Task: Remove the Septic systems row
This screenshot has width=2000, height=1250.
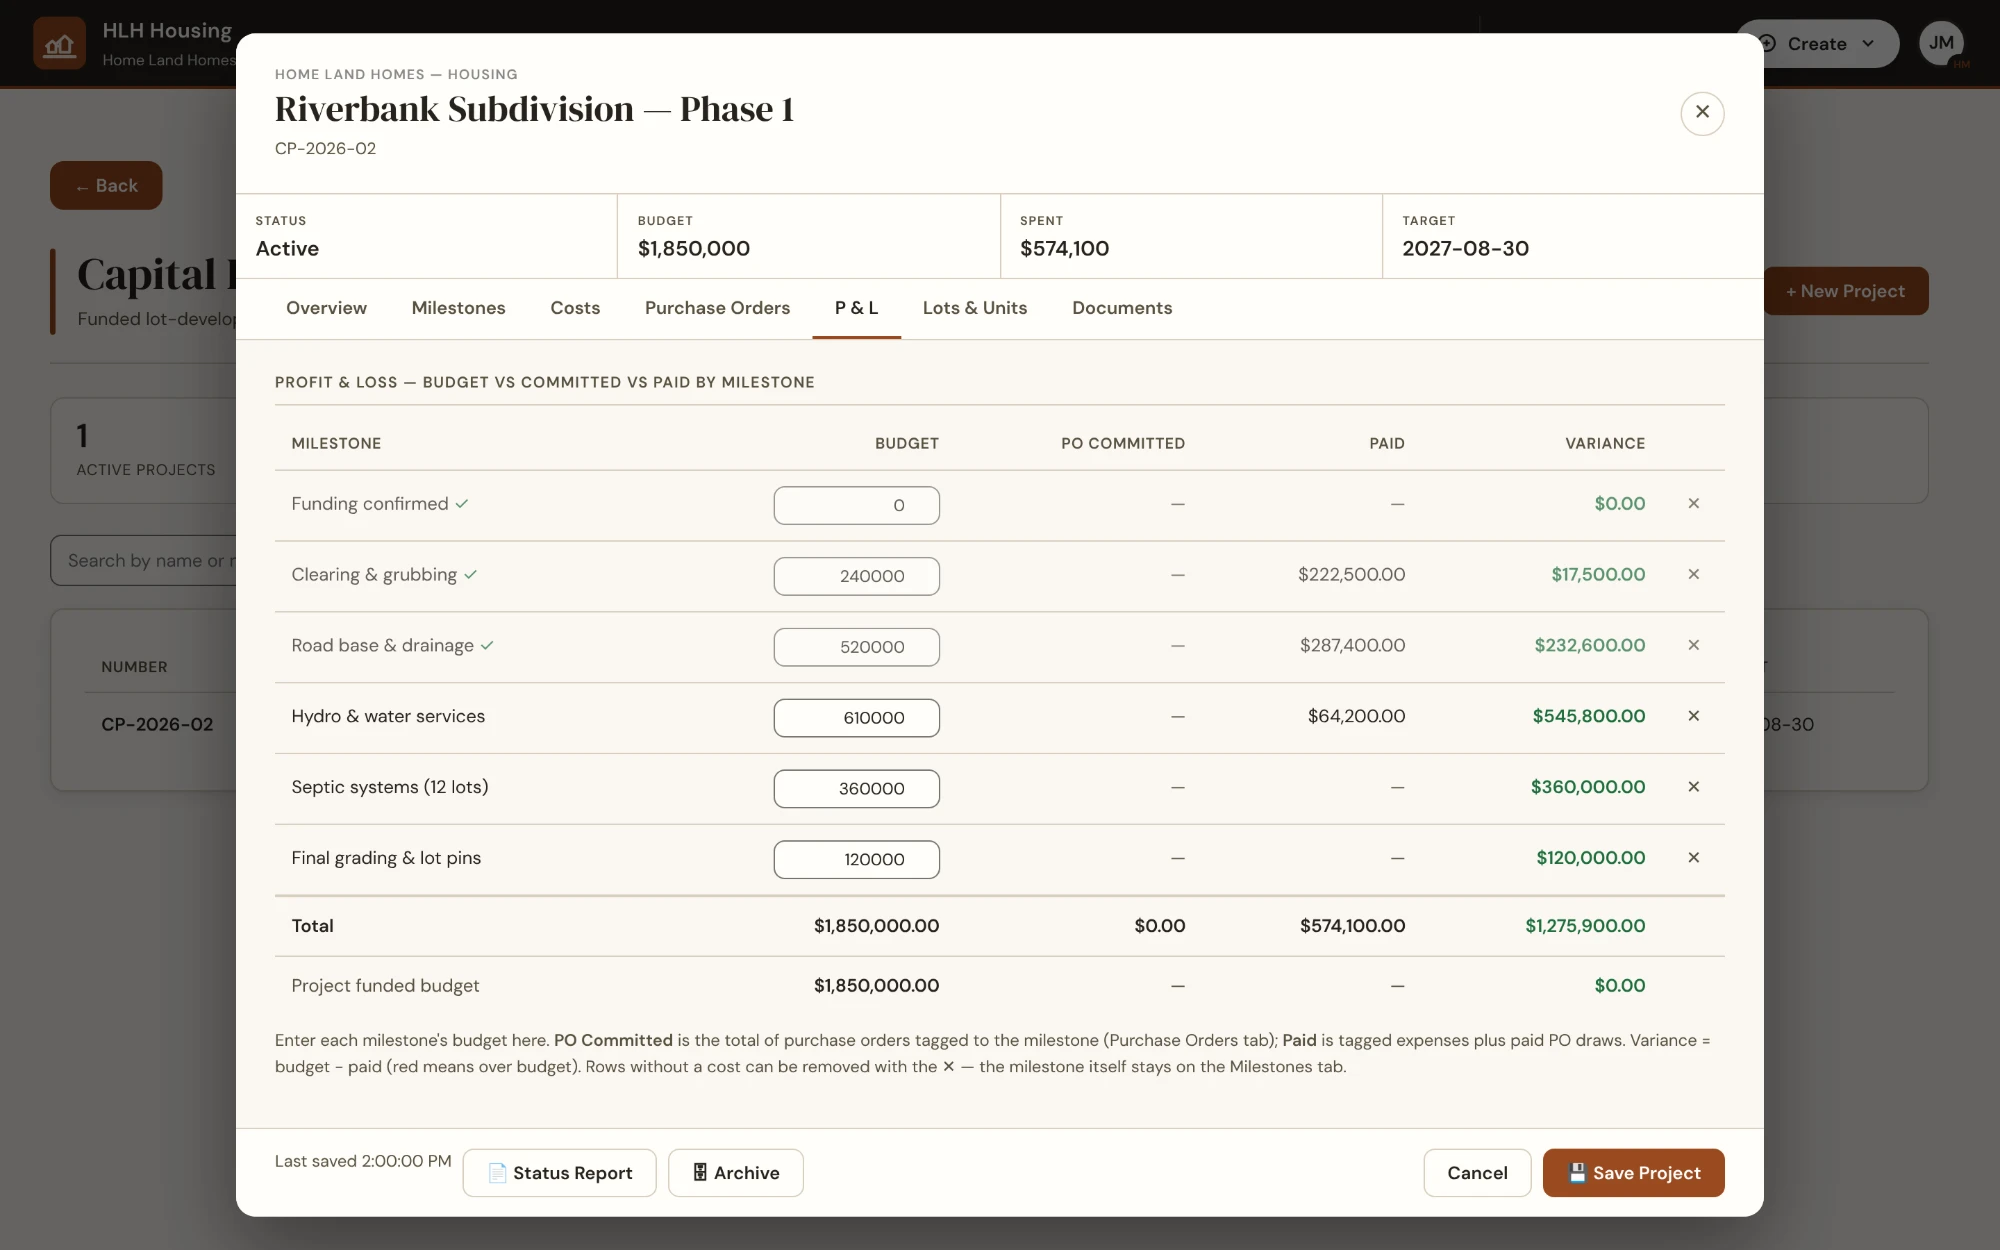Action: (1693, 788)
